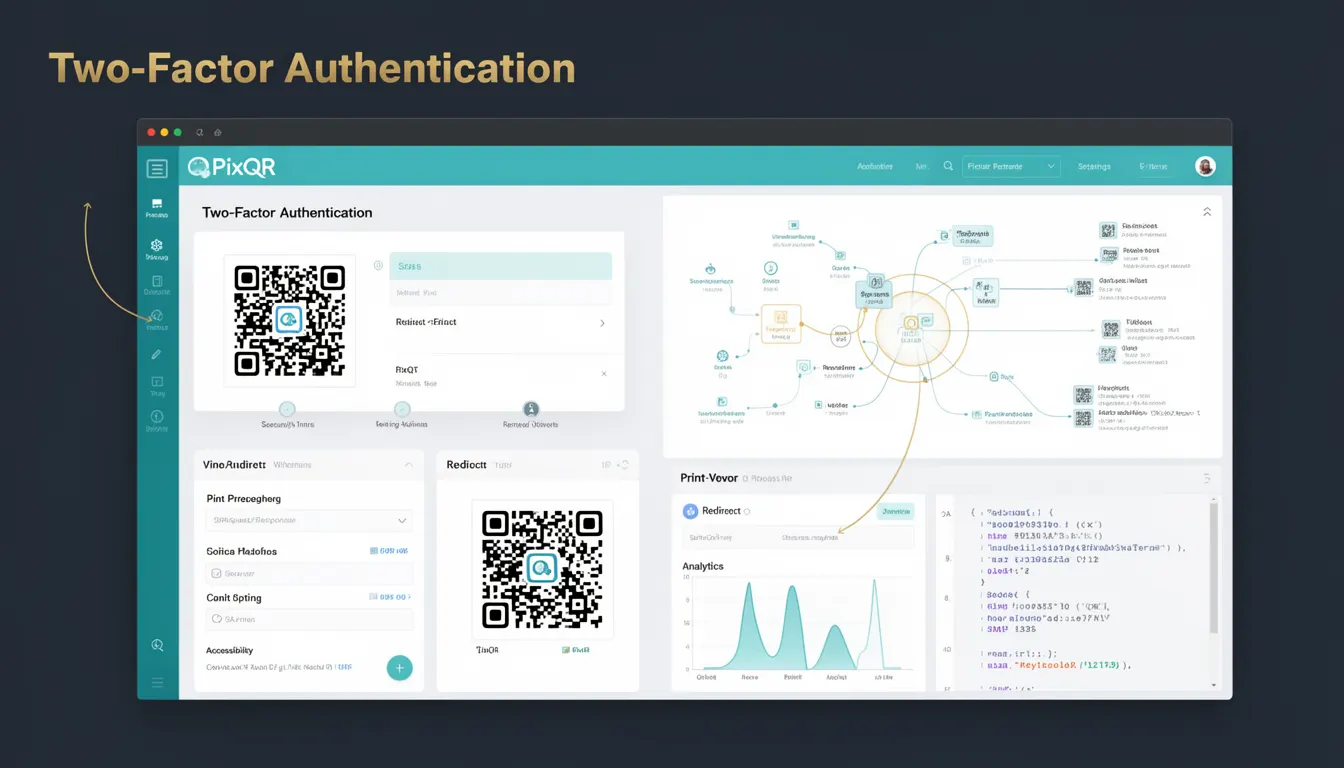Open the Tray icon in the sidebar
The image size is (1344, 768).
(x=157, y=382)
